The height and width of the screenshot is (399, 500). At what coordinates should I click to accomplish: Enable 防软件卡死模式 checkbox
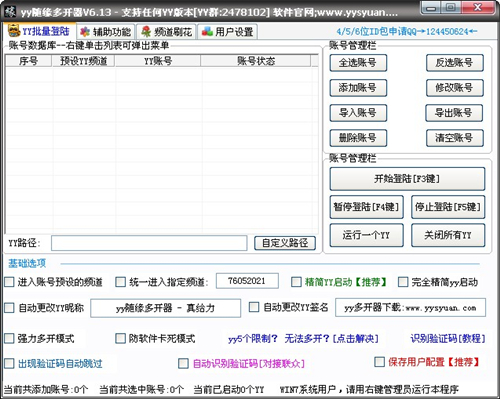coord(120,338)
